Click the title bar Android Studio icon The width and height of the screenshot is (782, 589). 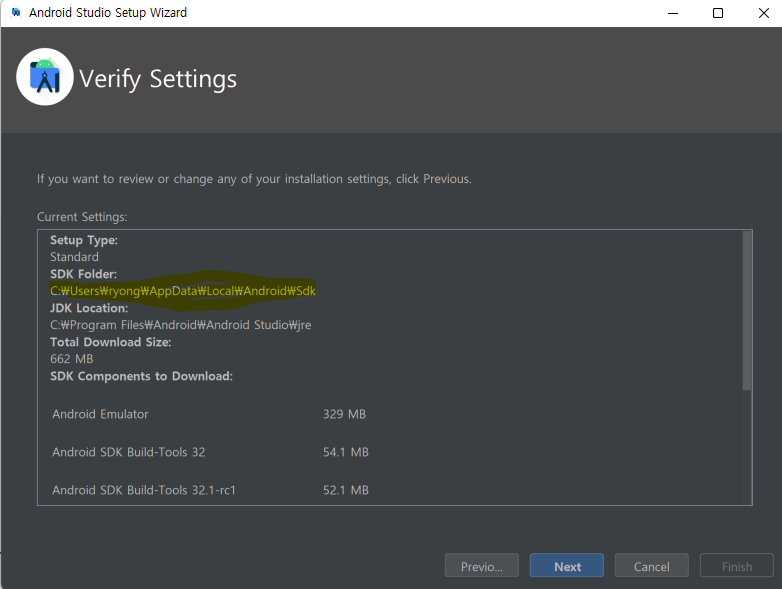(16, 12)
